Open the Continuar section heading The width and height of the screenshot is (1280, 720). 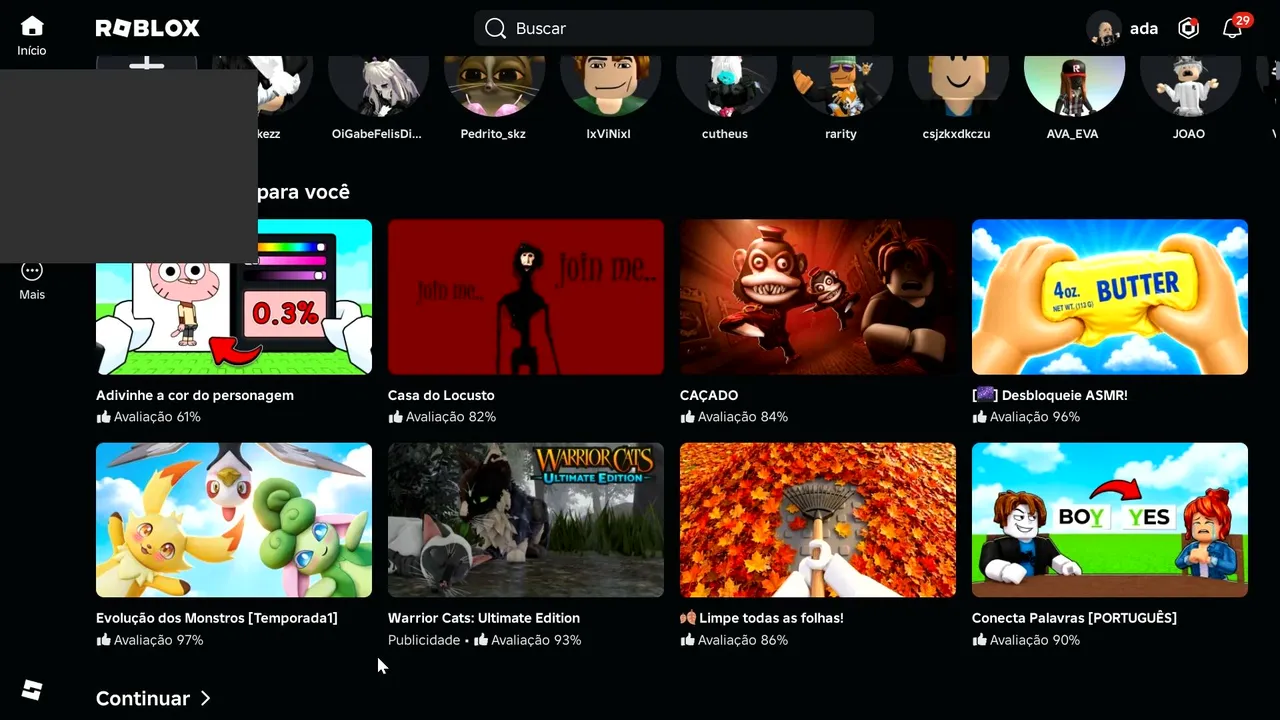click(x=143, y=698)
